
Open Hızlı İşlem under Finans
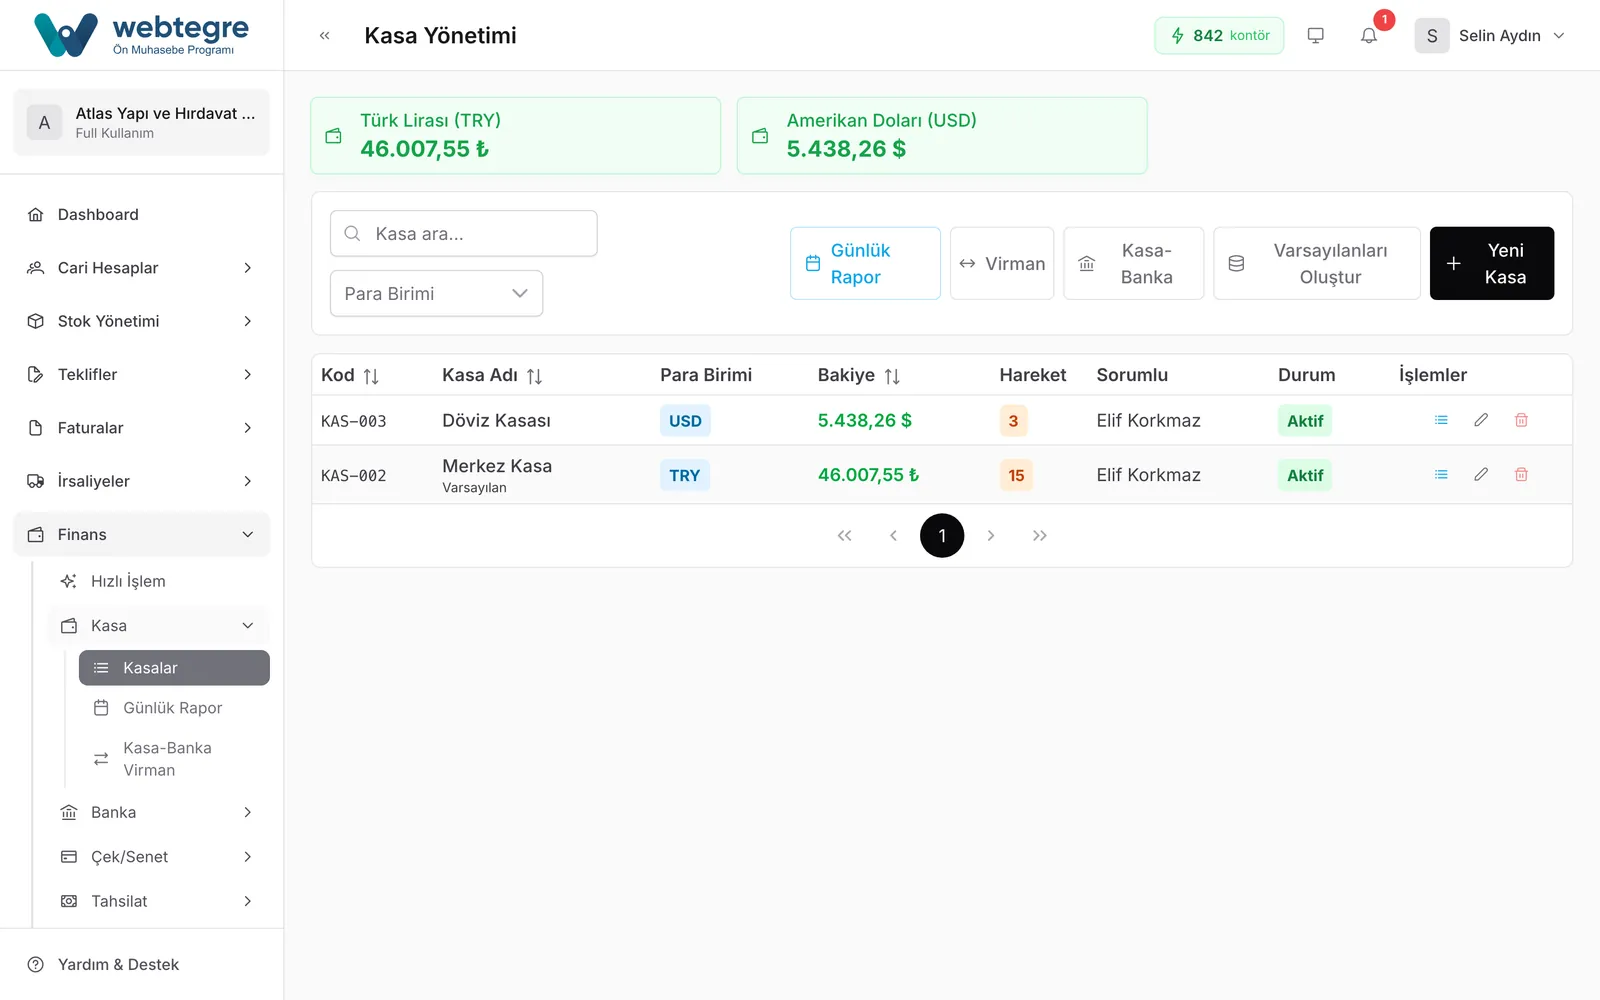158,581
